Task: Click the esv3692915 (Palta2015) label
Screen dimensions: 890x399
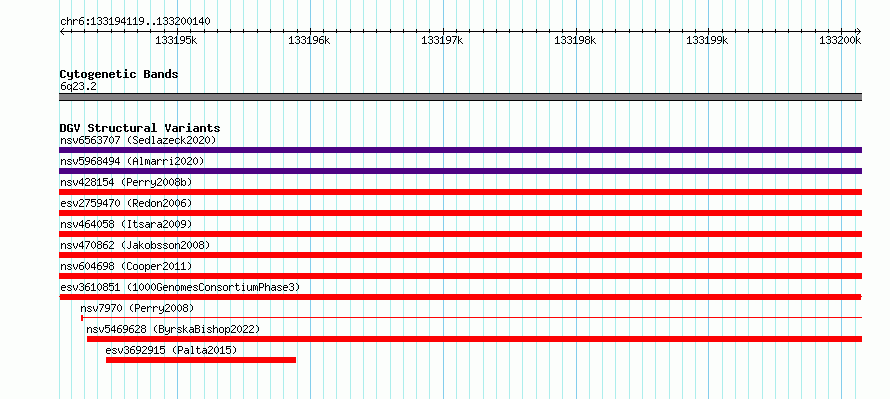Action: 171,350
